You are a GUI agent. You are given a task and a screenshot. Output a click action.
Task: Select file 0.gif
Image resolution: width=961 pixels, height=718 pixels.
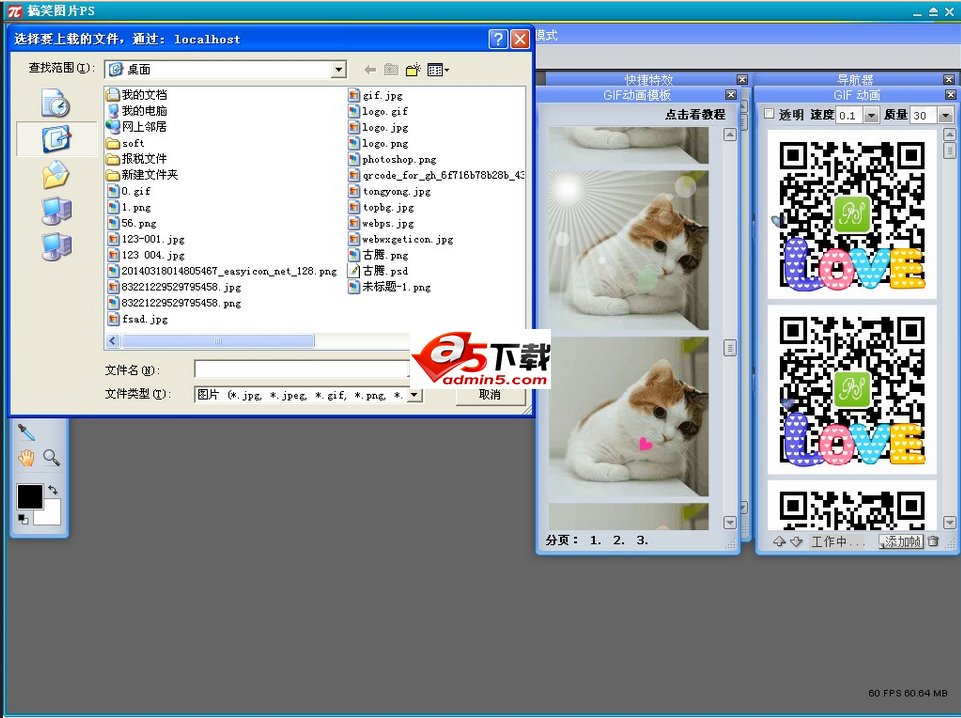tap(129, 191)
